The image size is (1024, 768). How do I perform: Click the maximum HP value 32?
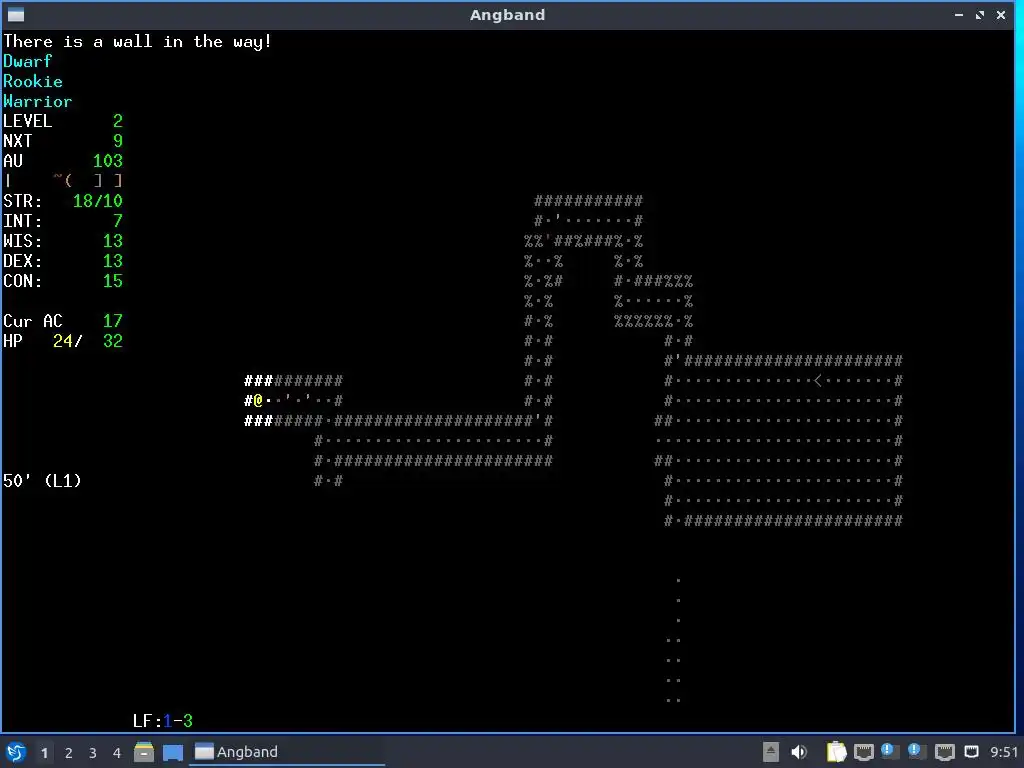point(113,341)
